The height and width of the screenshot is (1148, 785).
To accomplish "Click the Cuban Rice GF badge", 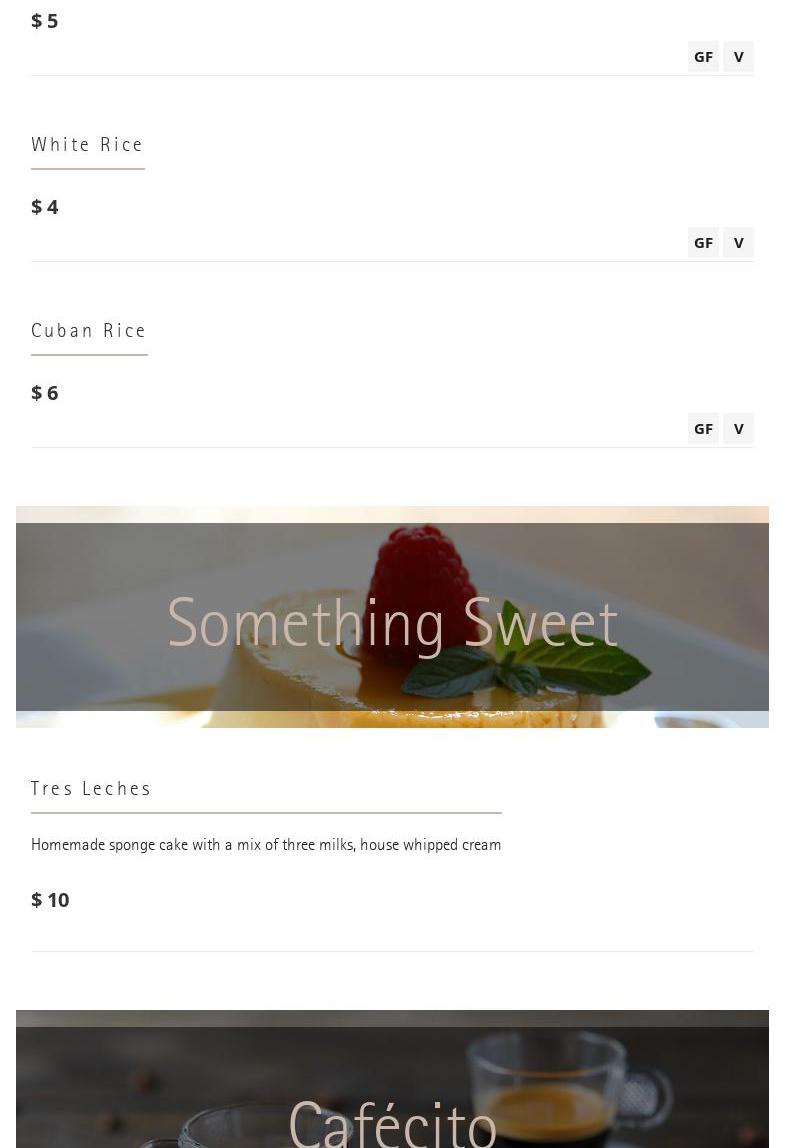I will (x=703, y=429).
